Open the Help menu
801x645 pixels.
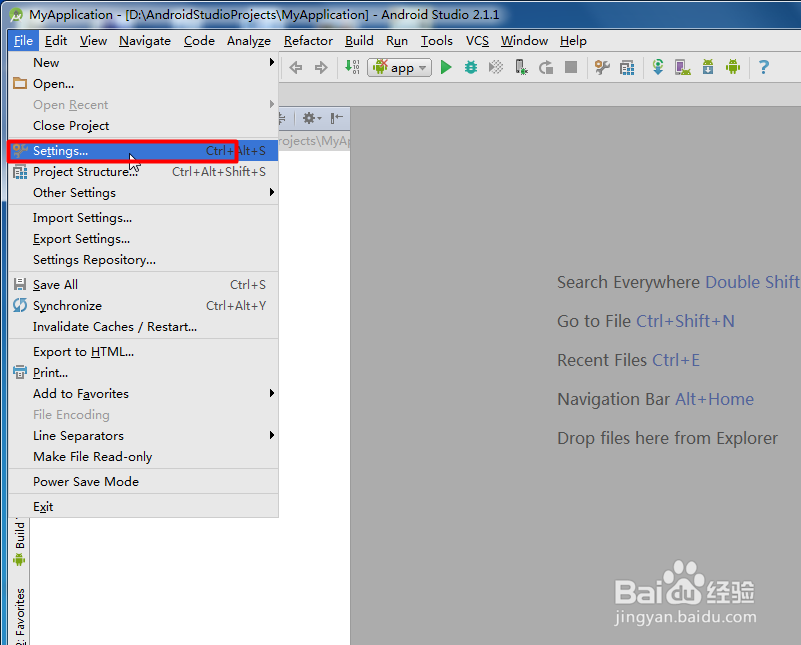573,40
